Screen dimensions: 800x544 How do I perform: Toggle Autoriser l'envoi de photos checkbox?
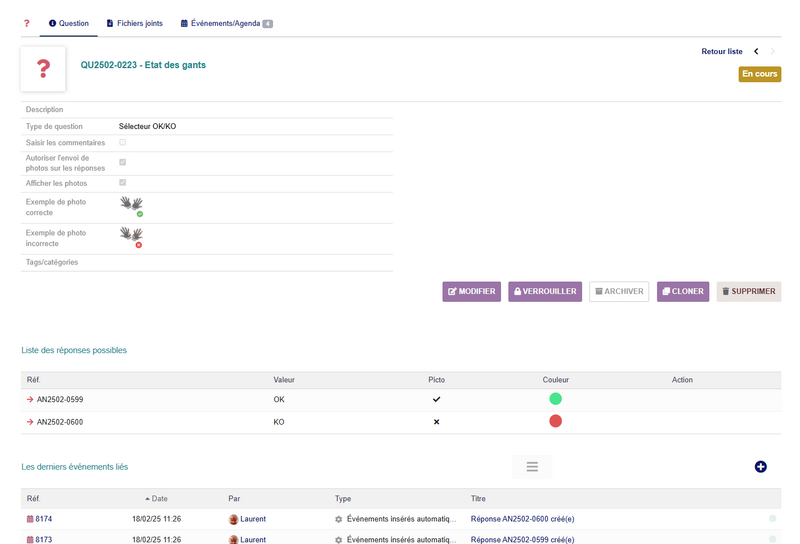[122, 162]
